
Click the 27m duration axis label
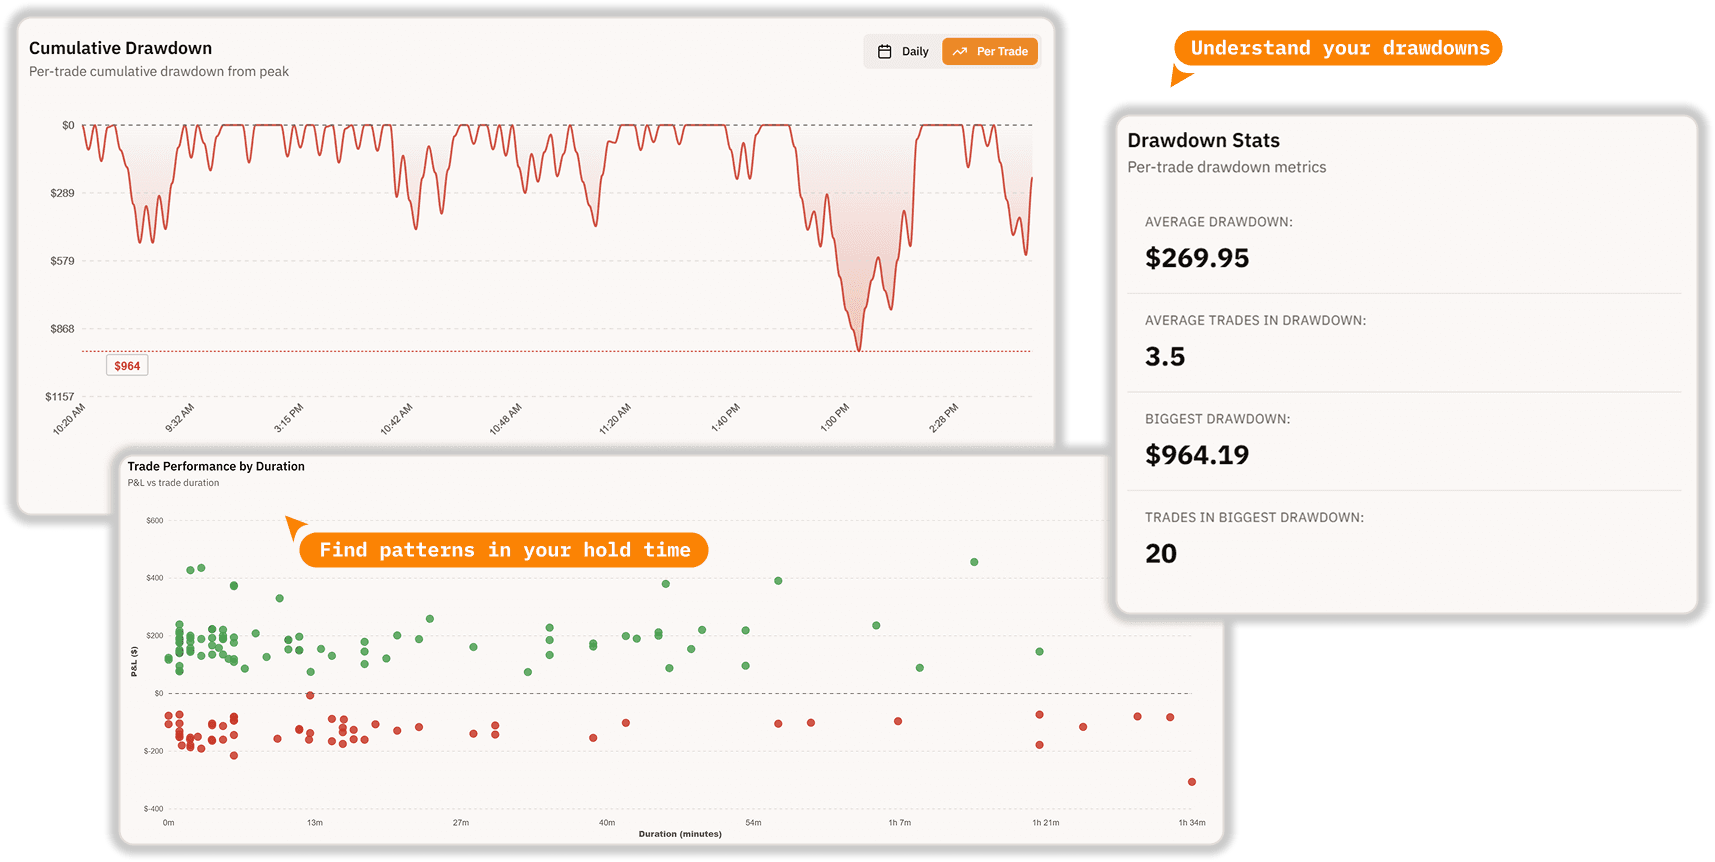point(461,823)
